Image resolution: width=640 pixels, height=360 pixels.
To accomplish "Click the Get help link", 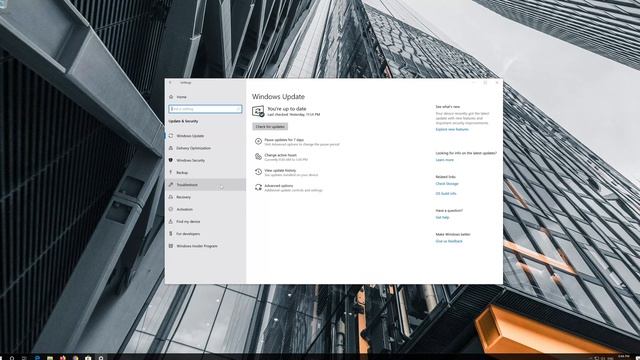I will pos(442,218).
